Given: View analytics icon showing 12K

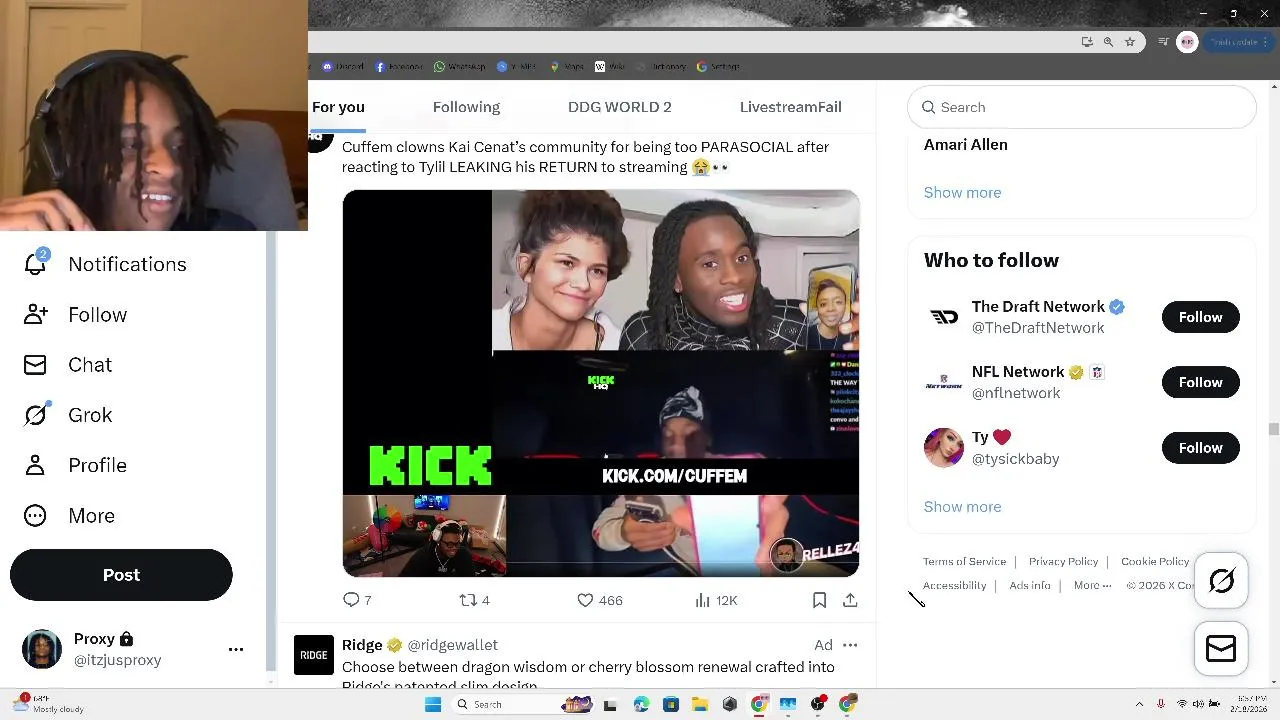Looking at the screenshot, I should click(702, 600).
